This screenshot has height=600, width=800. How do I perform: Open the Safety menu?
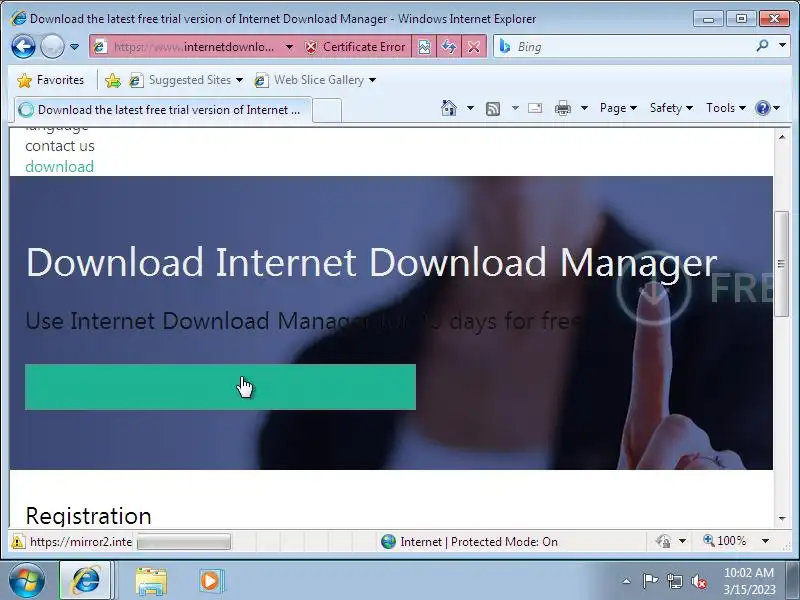671,108
